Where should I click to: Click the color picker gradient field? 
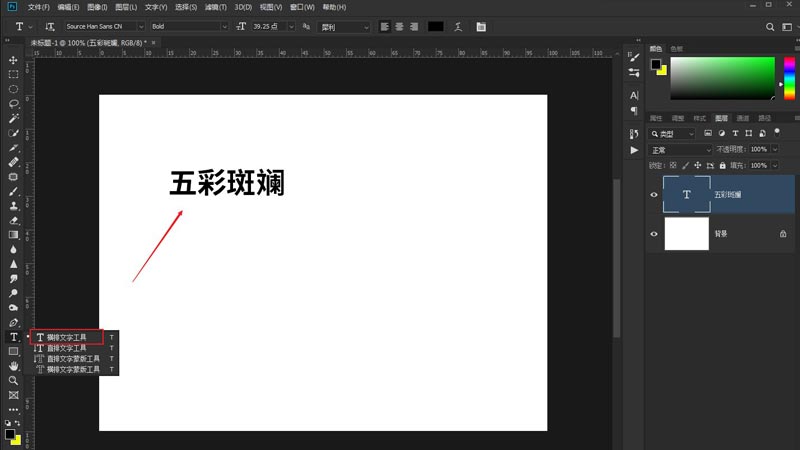722,78
